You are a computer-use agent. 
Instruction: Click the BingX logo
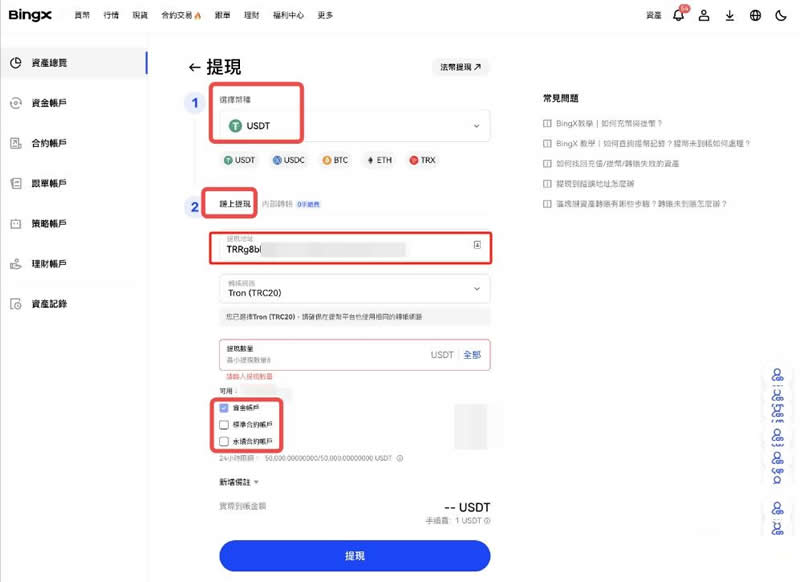point(29,15)
